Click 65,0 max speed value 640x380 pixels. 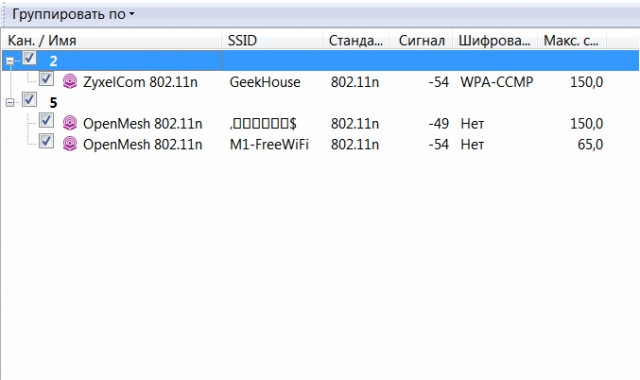pyautogui.click(x=590, y=144)
